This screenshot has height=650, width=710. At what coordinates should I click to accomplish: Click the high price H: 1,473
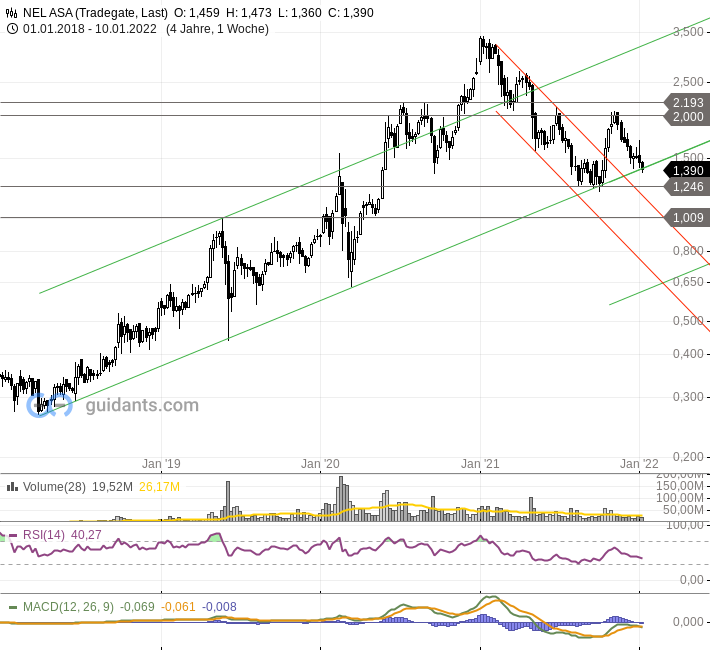[x=249, y=13]
